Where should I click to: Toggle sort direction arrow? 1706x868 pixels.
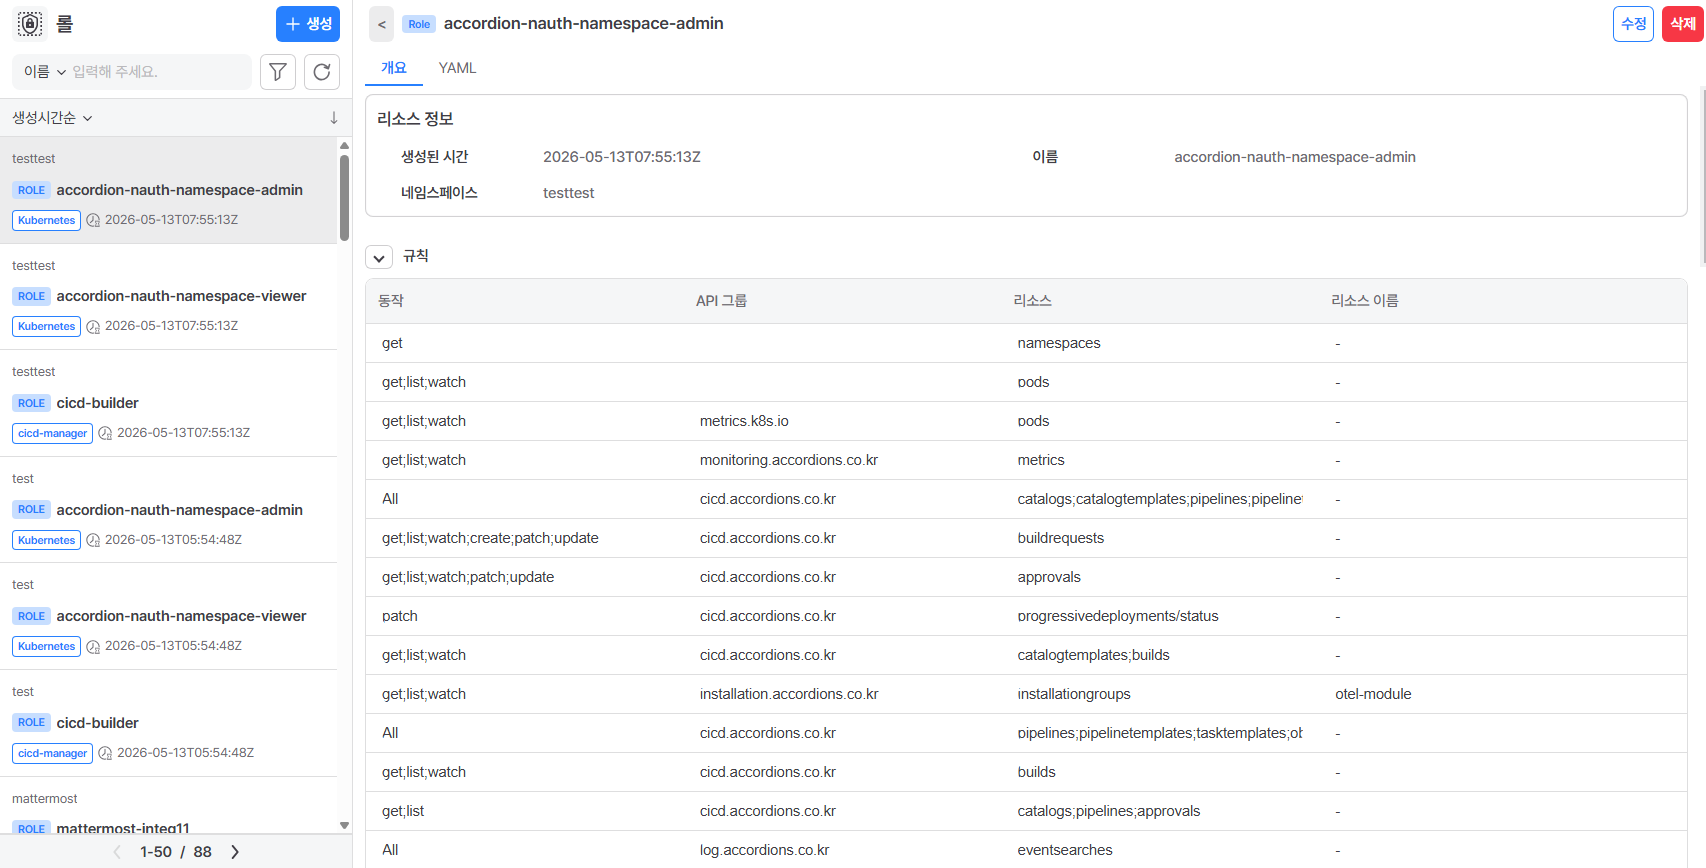pos(334,118)
